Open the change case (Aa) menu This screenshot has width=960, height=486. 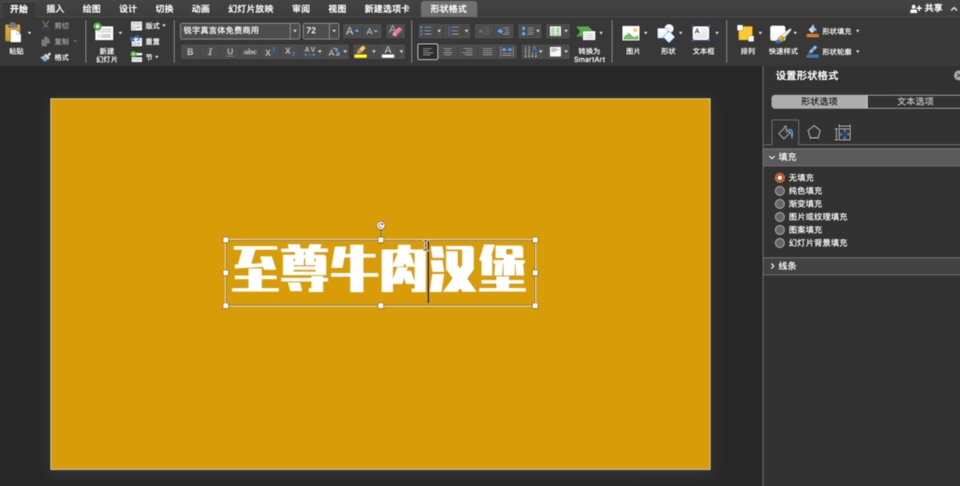click(336, 52)
